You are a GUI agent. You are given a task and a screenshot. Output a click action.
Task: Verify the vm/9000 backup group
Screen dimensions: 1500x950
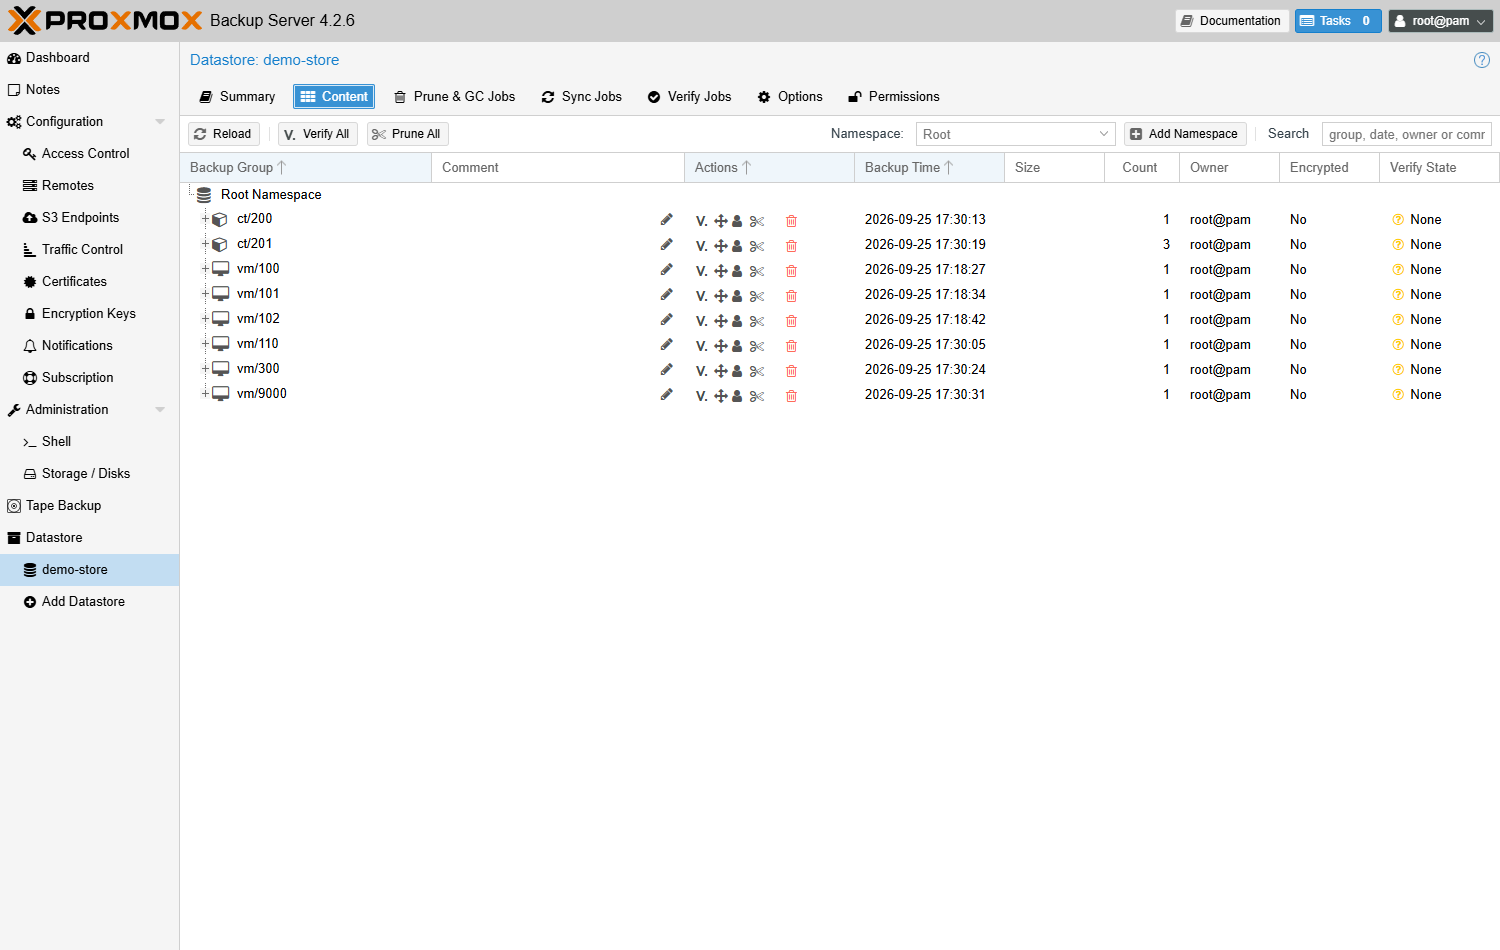(x=702, y=396)
